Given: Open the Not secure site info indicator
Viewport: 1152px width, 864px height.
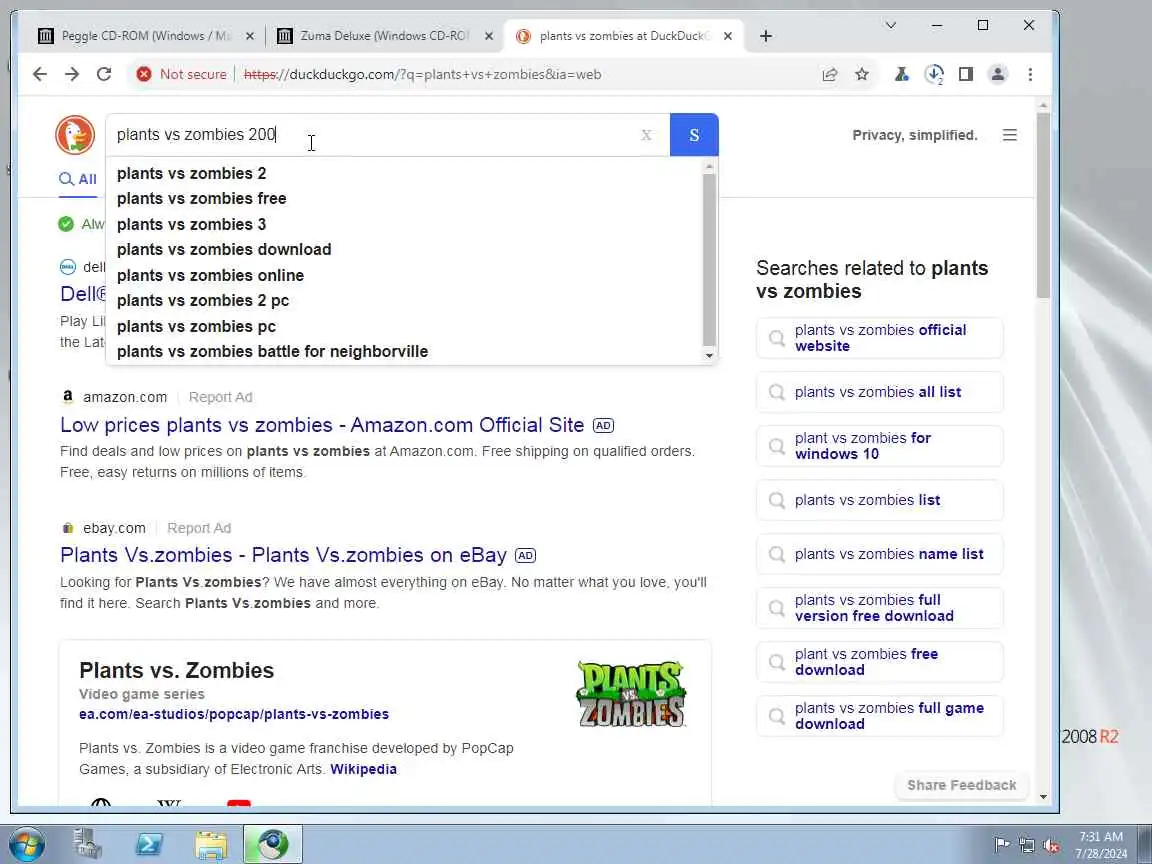Looking at the screenshot, I should tap(181, 74).
